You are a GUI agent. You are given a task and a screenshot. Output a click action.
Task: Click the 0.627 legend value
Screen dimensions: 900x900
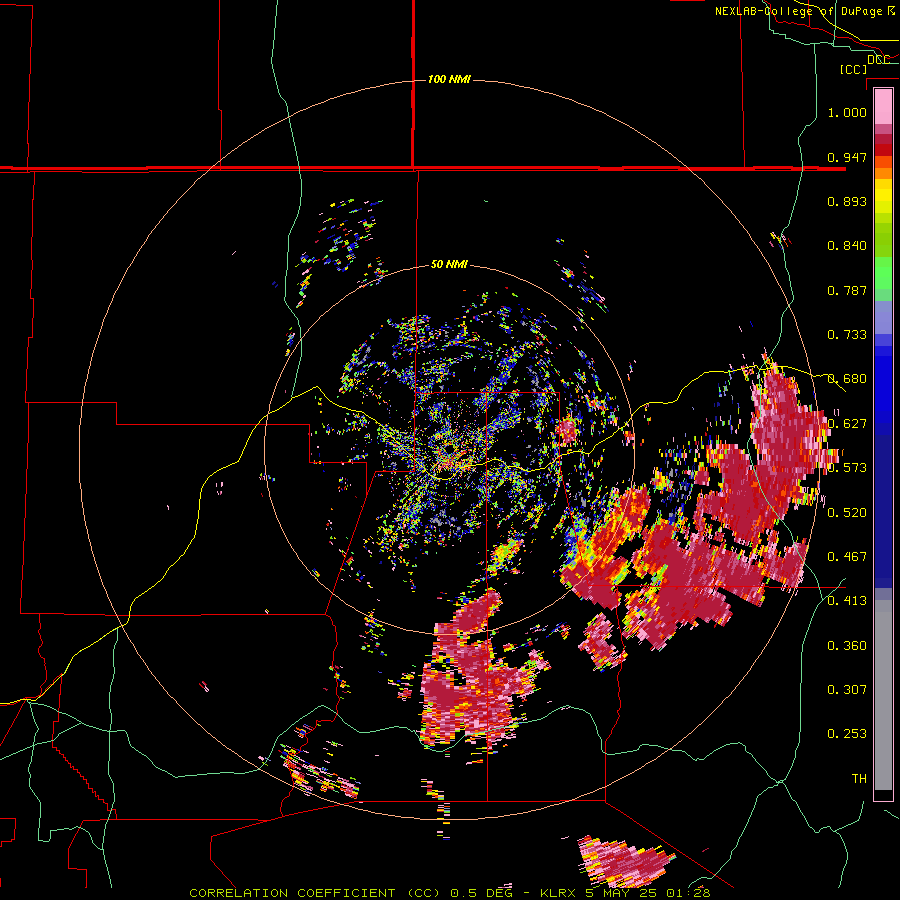point(847,424)
